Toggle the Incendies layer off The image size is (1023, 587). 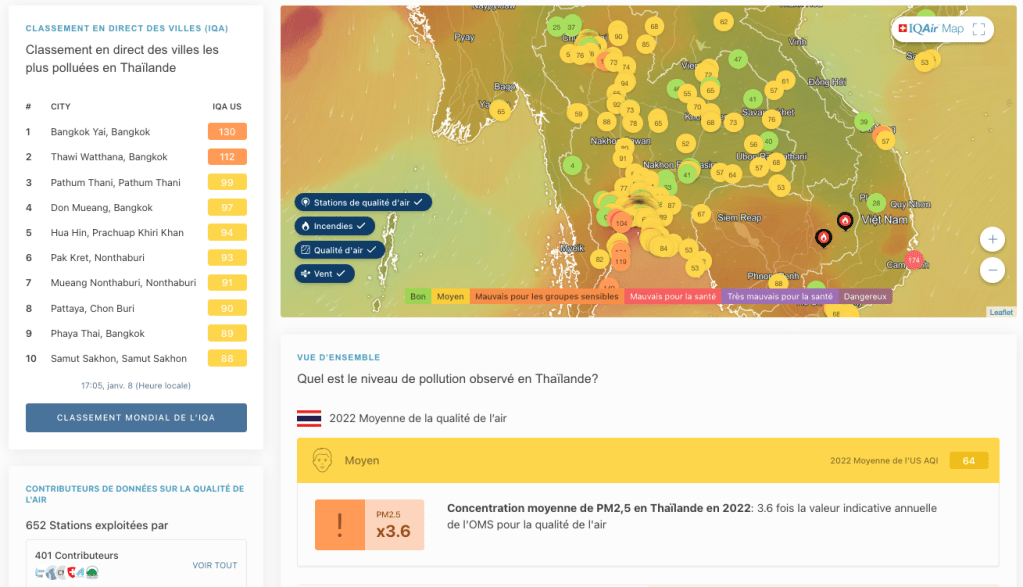[x=335, y=226]
